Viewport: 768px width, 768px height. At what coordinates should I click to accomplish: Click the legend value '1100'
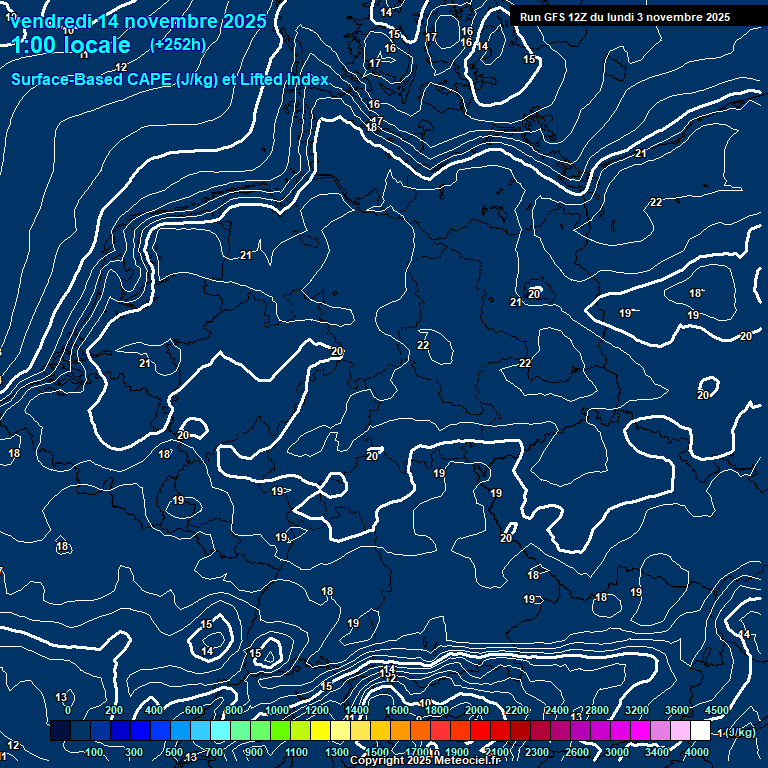296,752
